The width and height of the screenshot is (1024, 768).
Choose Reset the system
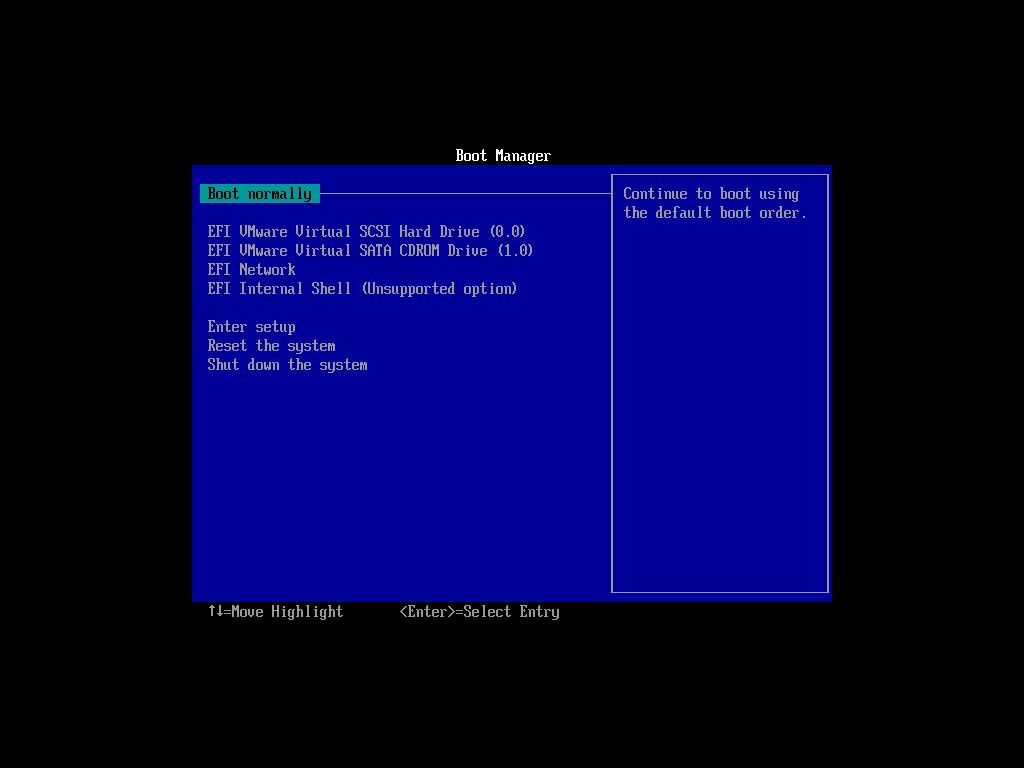tap(272, 346)
